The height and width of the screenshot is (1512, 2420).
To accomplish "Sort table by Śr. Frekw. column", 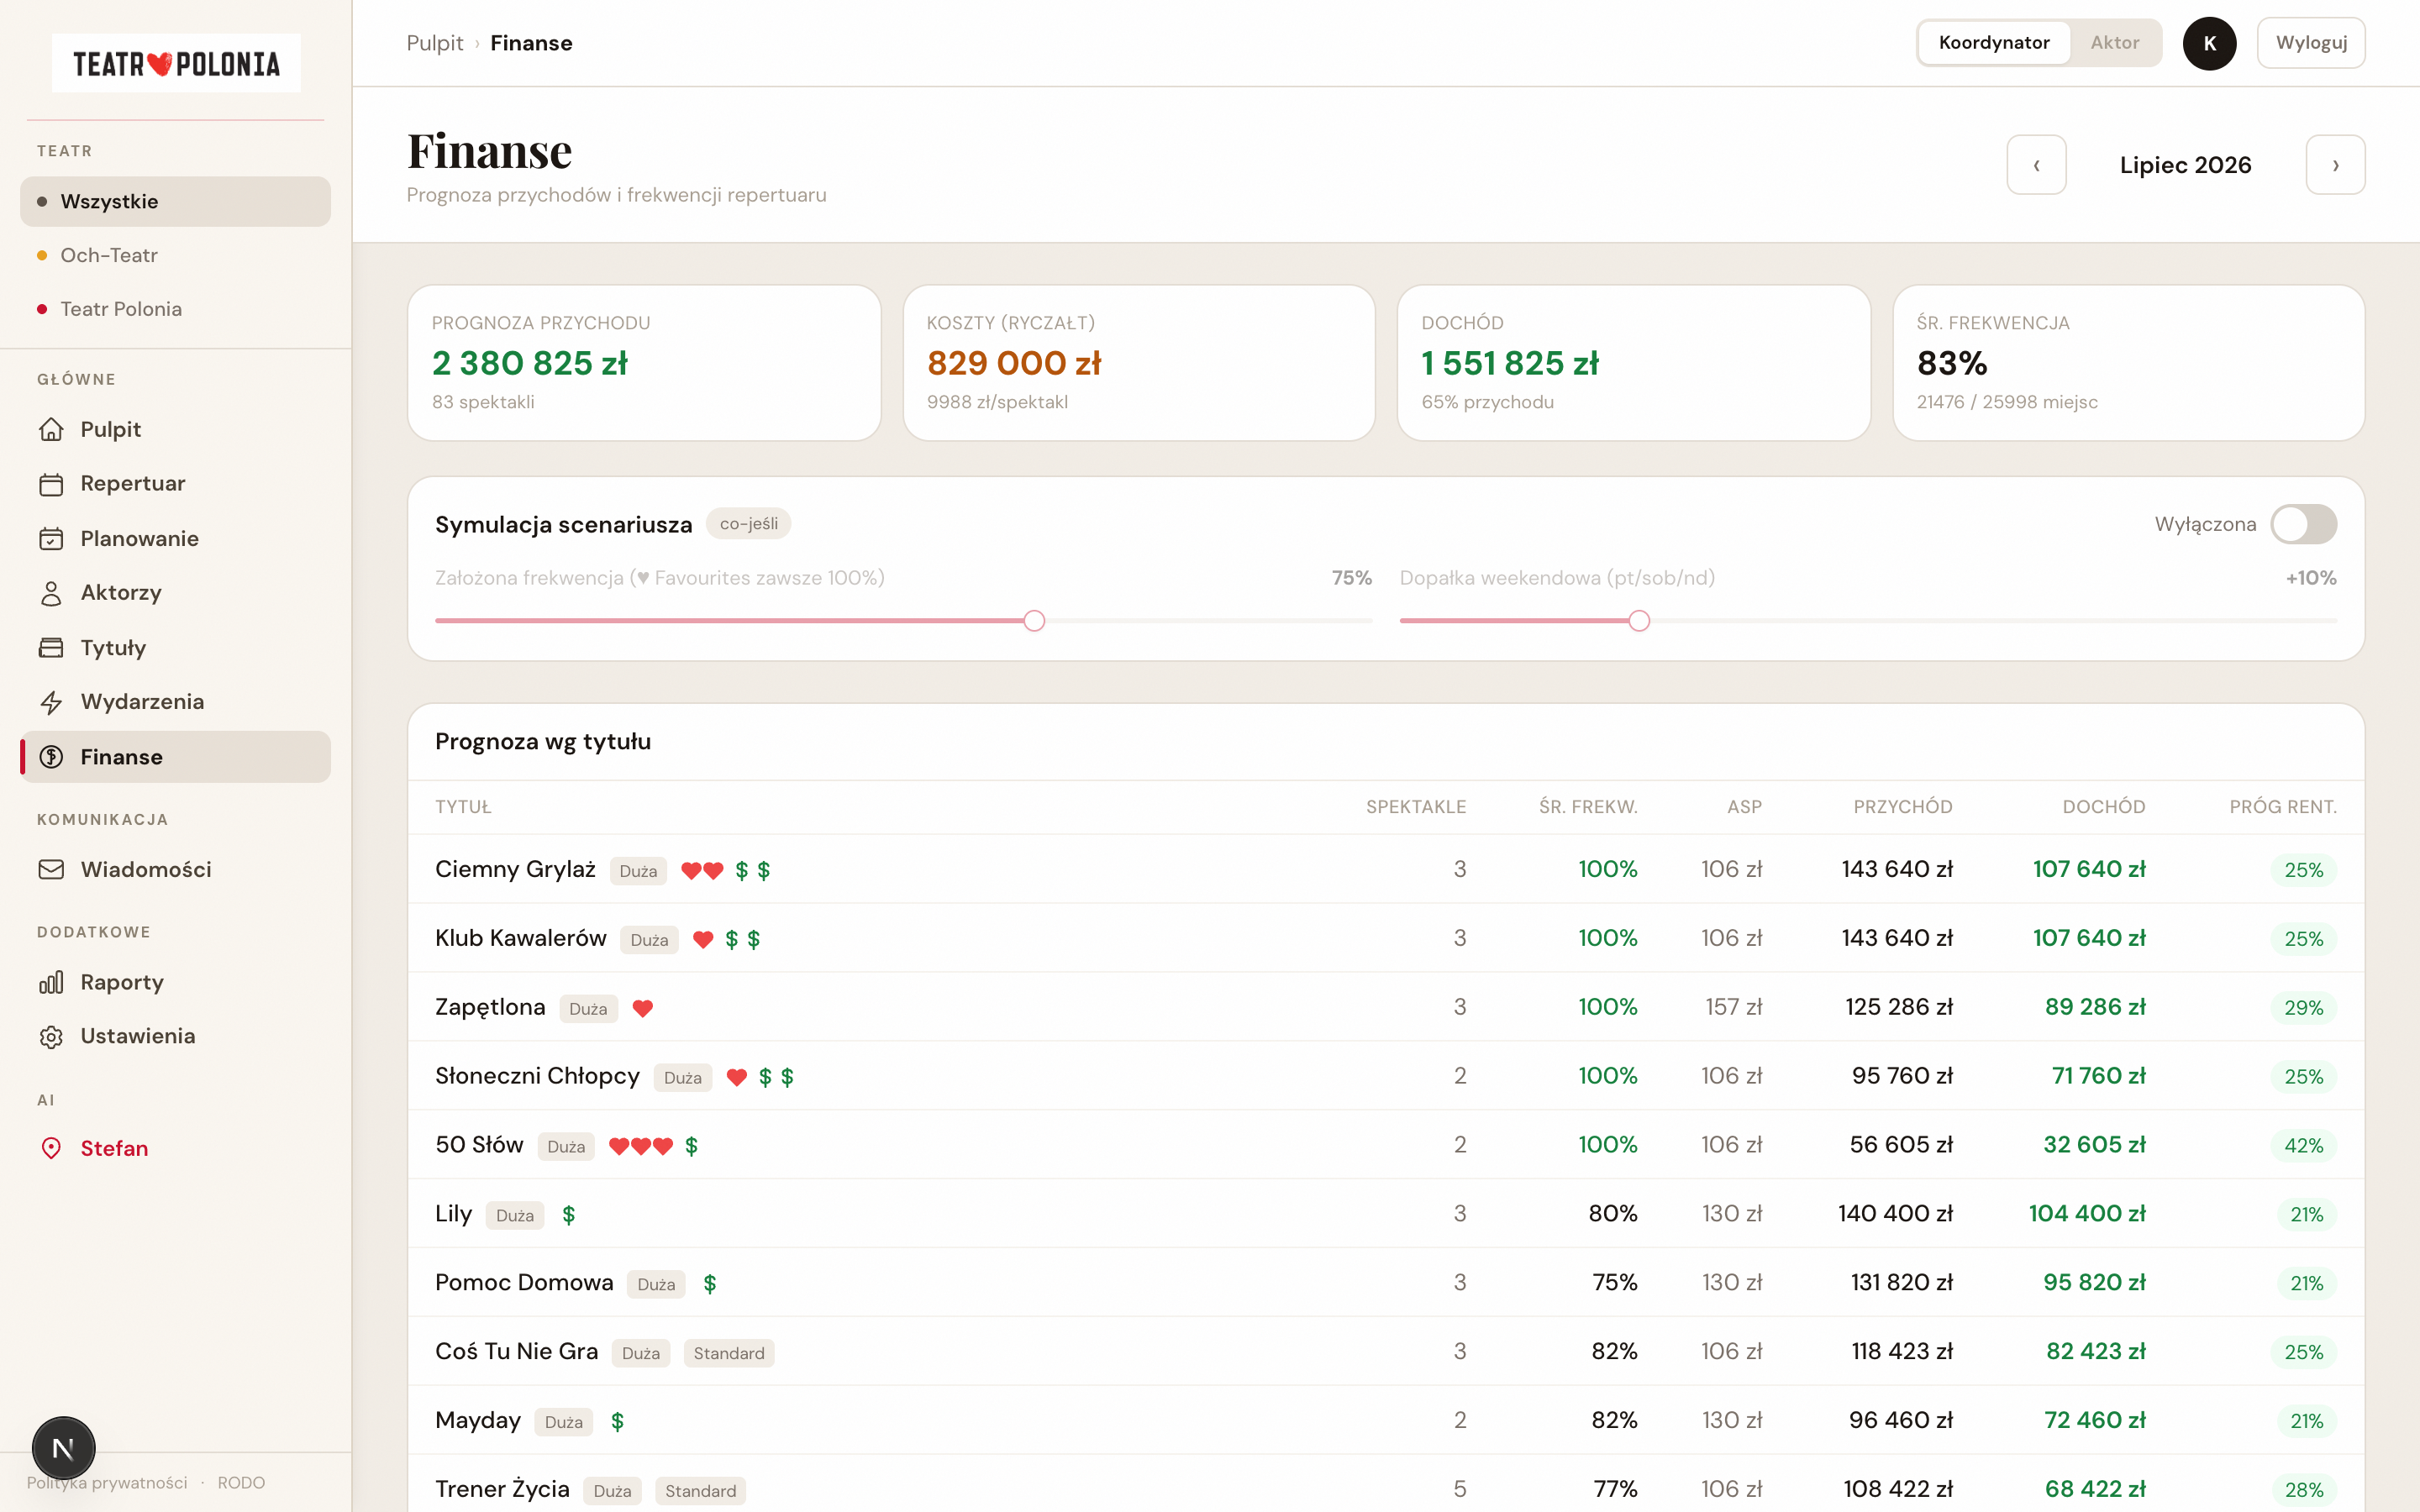I will tap(1588, 807).
